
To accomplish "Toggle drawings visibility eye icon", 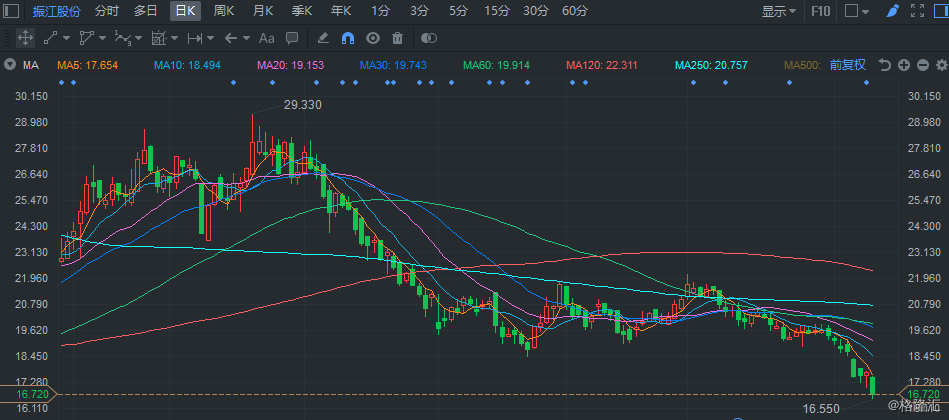I will 373,38.
